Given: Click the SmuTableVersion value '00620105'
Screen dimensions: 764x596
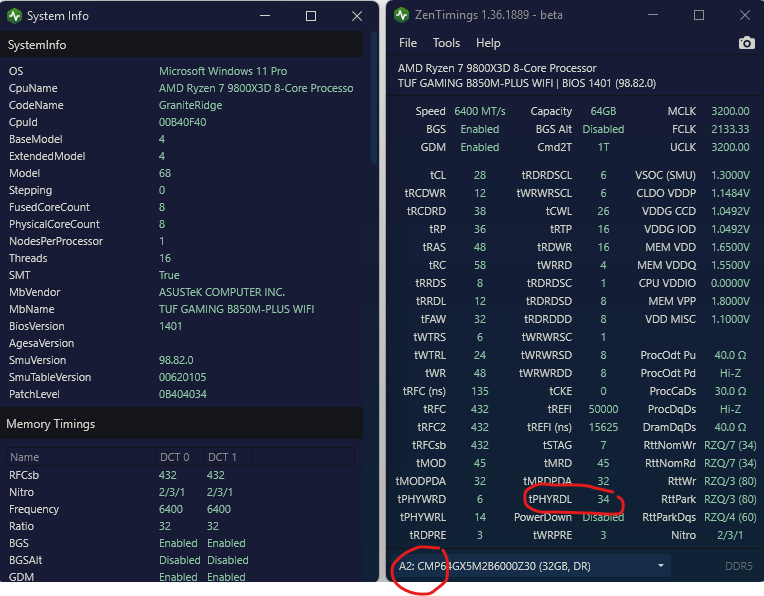Looking at the screenshot, I should [x=183, y=378].
